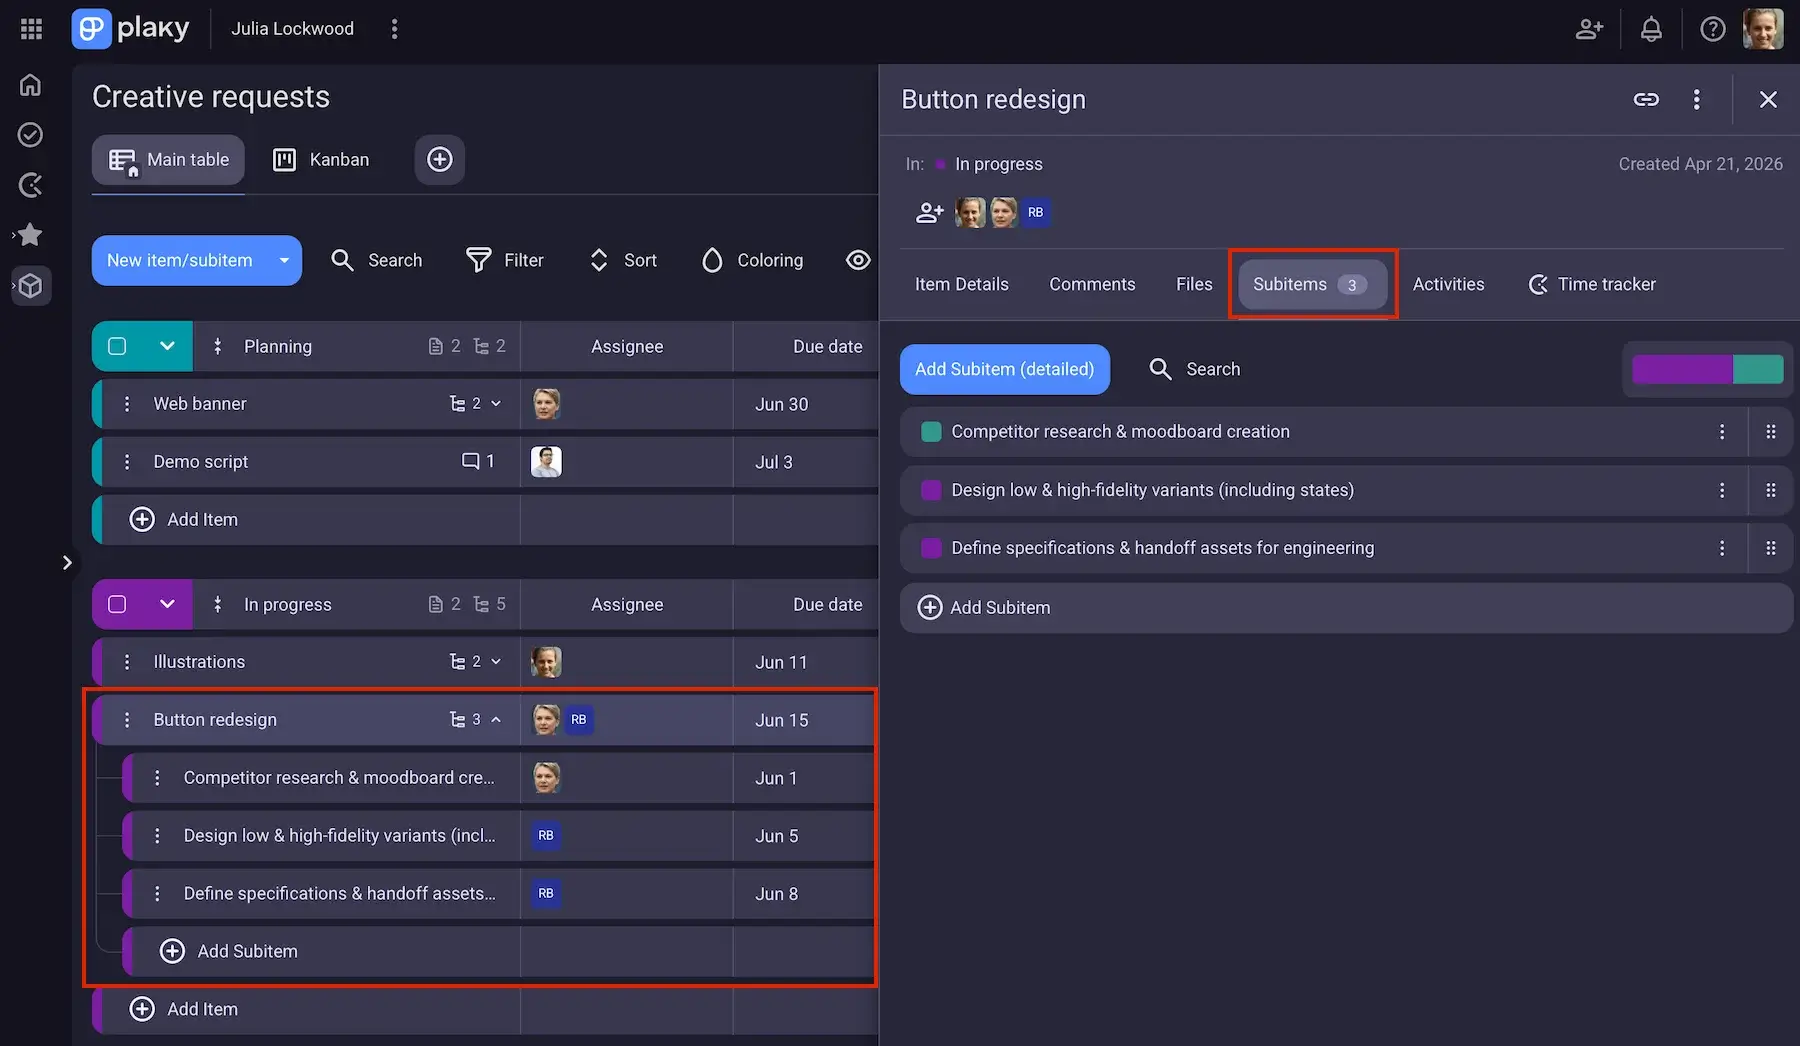
Task: Open New item/subitem dropdown arrow
Action: (x=284, y=260)
